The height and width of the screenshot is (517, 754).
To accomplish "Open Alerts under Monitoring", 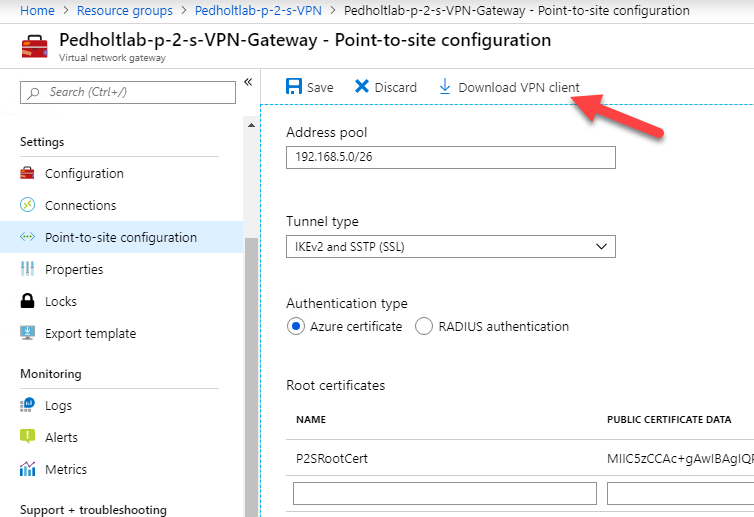I will coord(61,437).
